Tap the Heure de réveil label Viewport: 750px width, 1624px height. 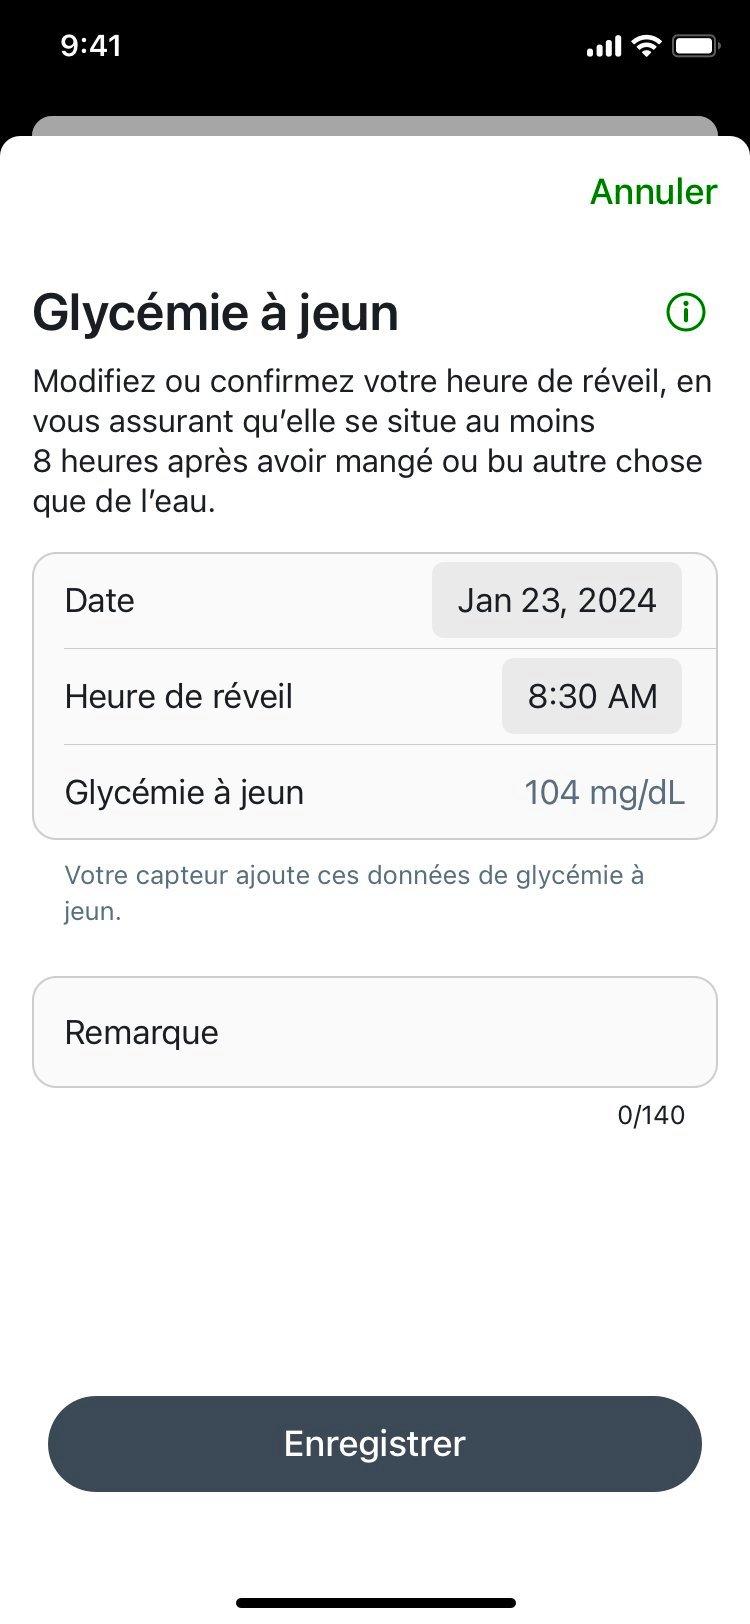179,696
